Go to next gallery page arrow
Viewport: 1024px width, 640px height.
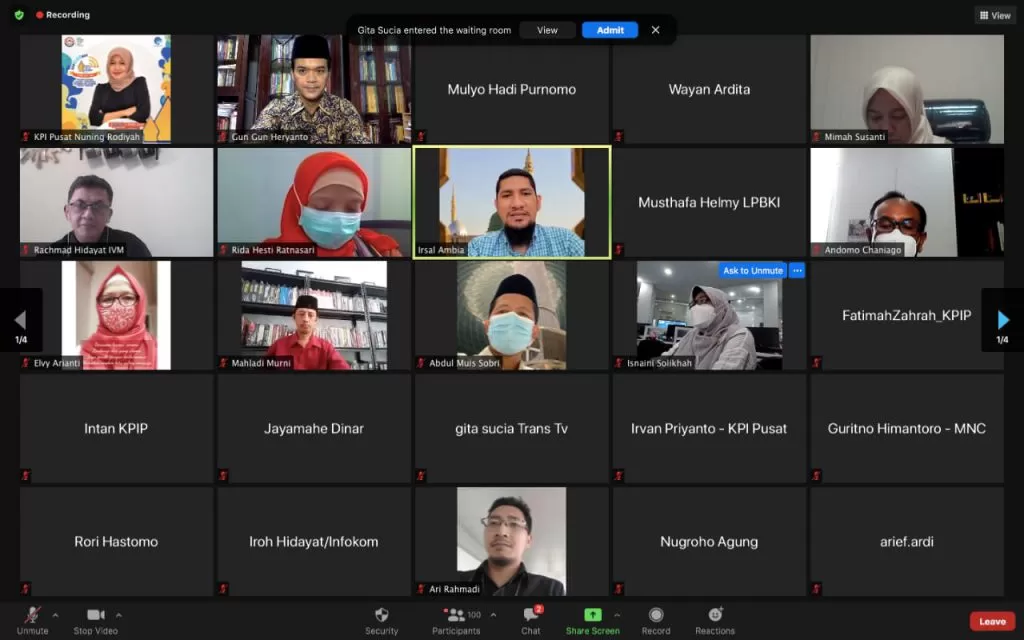[1002, 320]
